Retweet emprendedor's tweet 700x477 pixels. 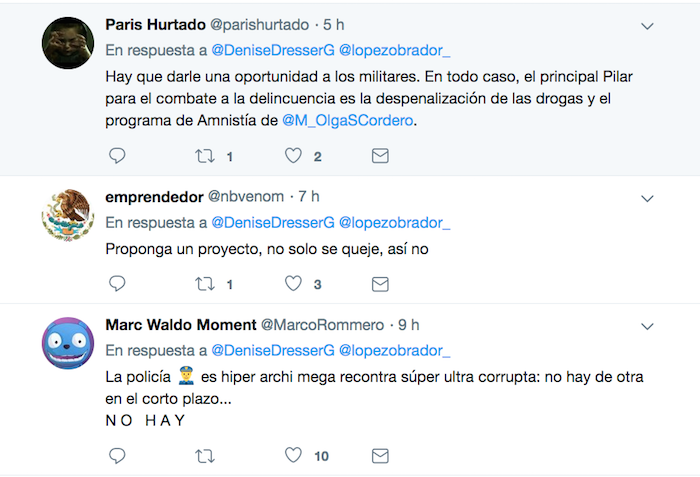click(x=205, y=284)
